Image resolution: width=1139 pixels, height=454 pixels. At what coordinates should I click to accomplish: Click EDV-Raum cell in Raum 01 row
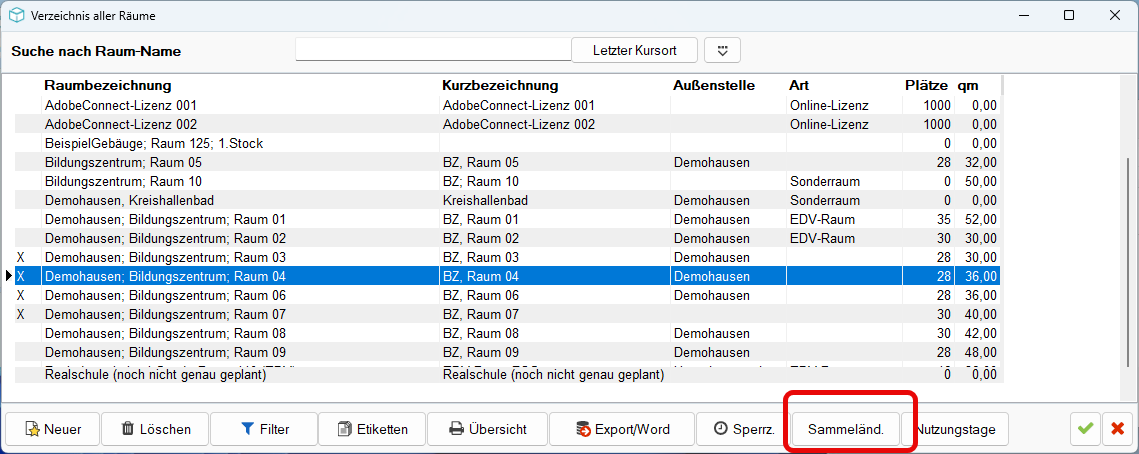pyautogui.click(x=822, y=219)
